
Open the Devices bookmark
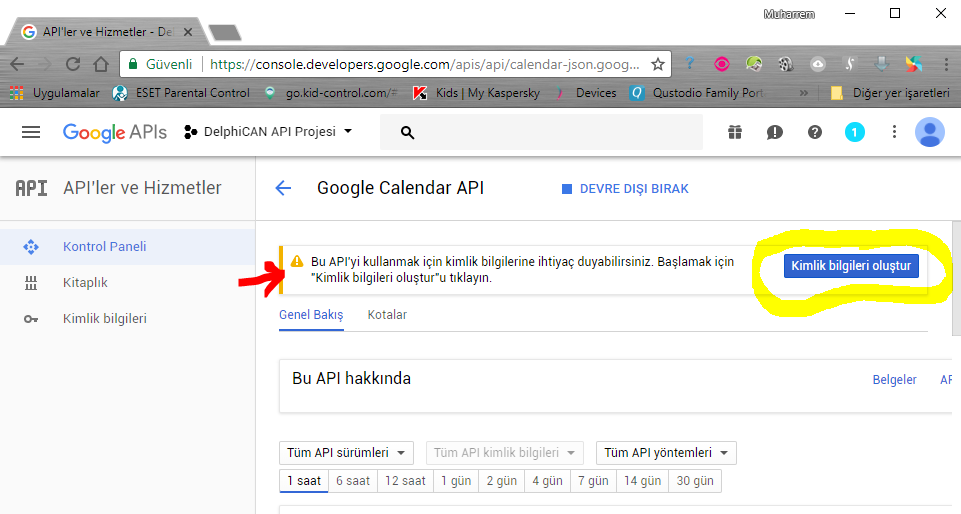[587, 93]
